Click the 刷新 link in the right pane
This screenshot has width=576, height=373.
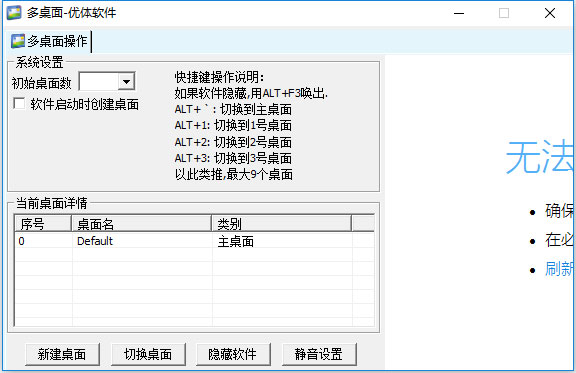point(559,269)
